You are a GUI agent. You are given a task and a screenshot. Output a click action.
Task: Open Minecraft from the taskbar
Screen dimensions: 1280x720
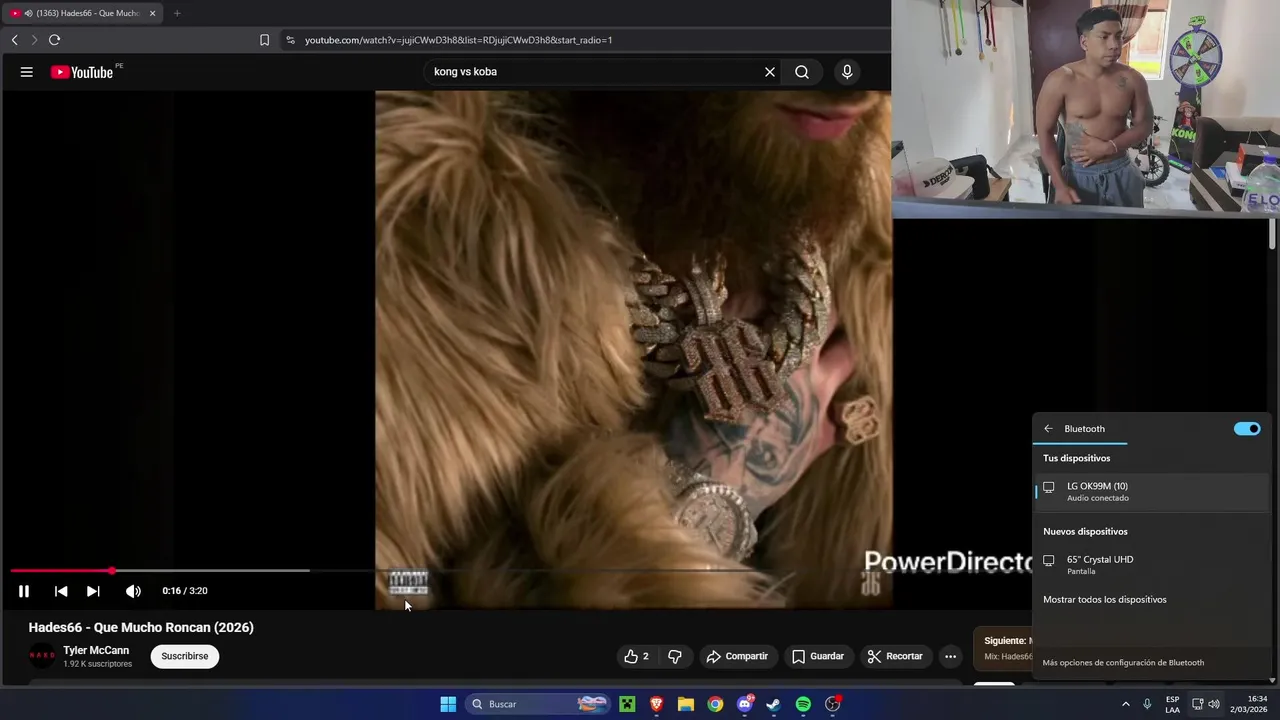click(x=627, y=704)
